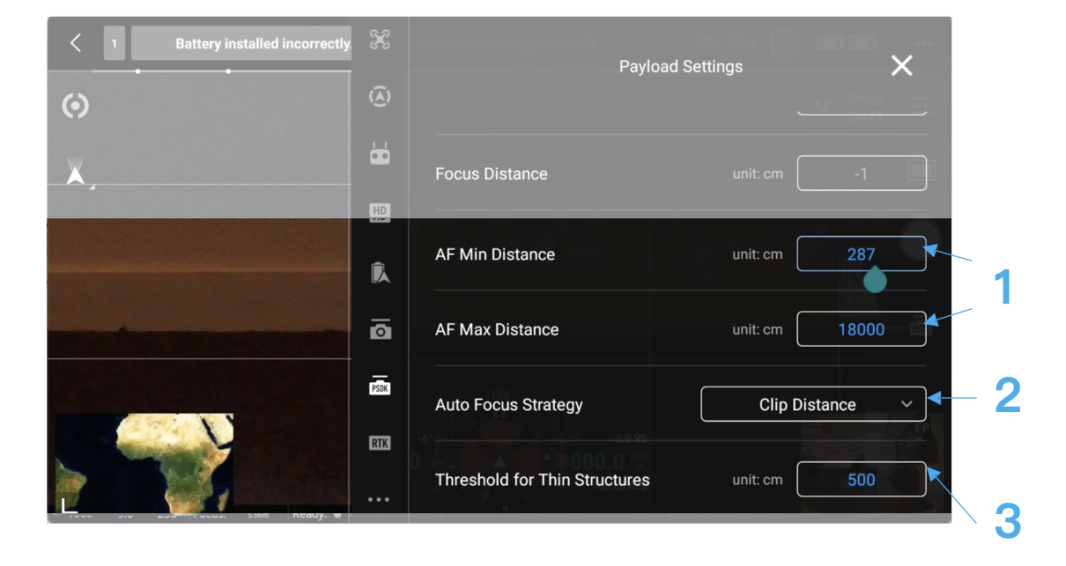Screen dimensions: 1066x566
Task: Click the Focus Distance input box
Action: 860,174
